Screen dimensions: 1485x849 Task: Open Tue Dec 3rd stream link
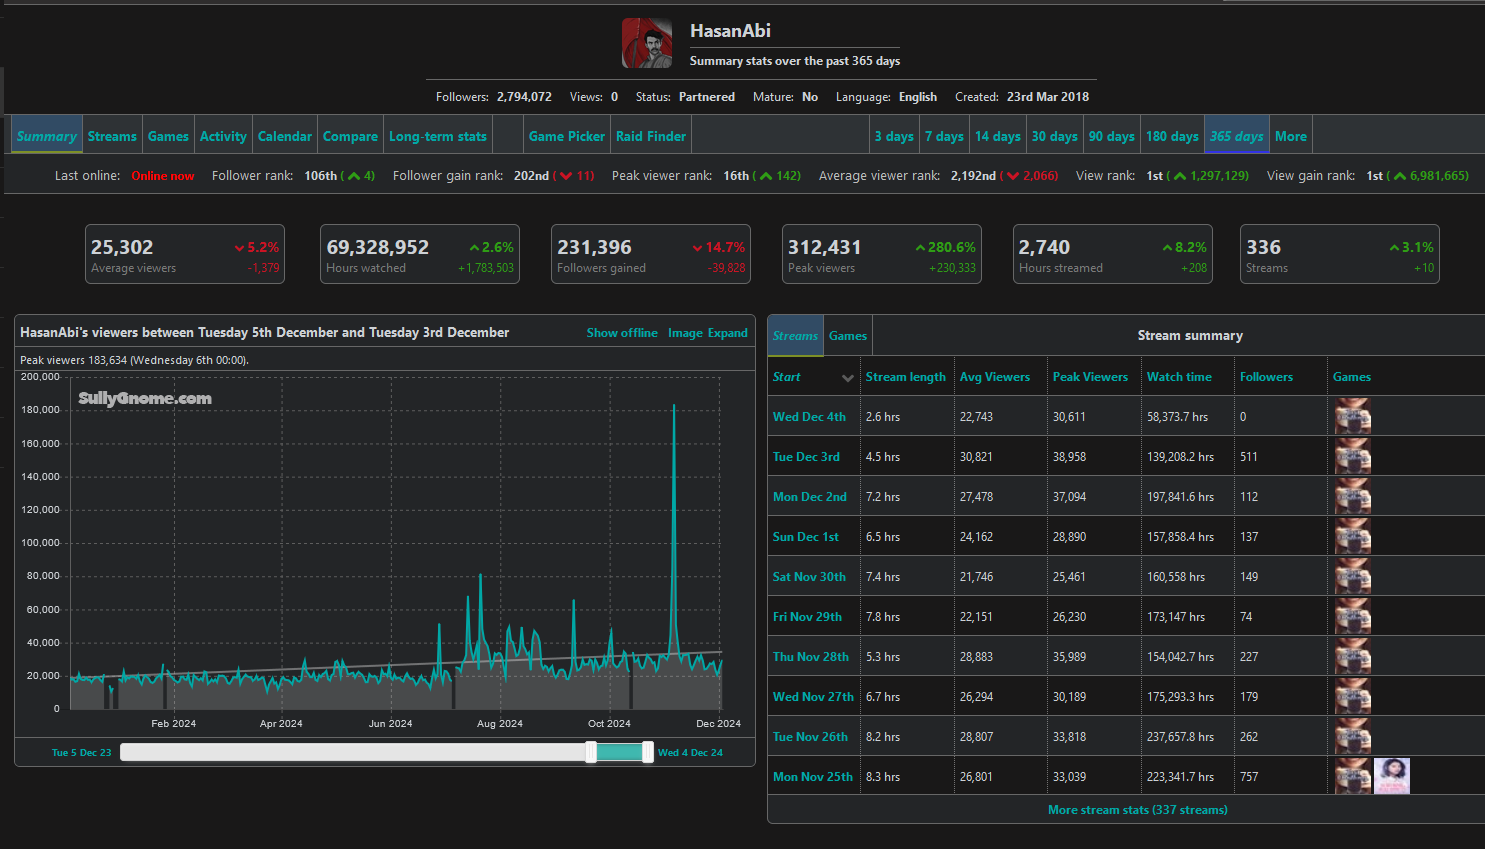tap(806, 457)
